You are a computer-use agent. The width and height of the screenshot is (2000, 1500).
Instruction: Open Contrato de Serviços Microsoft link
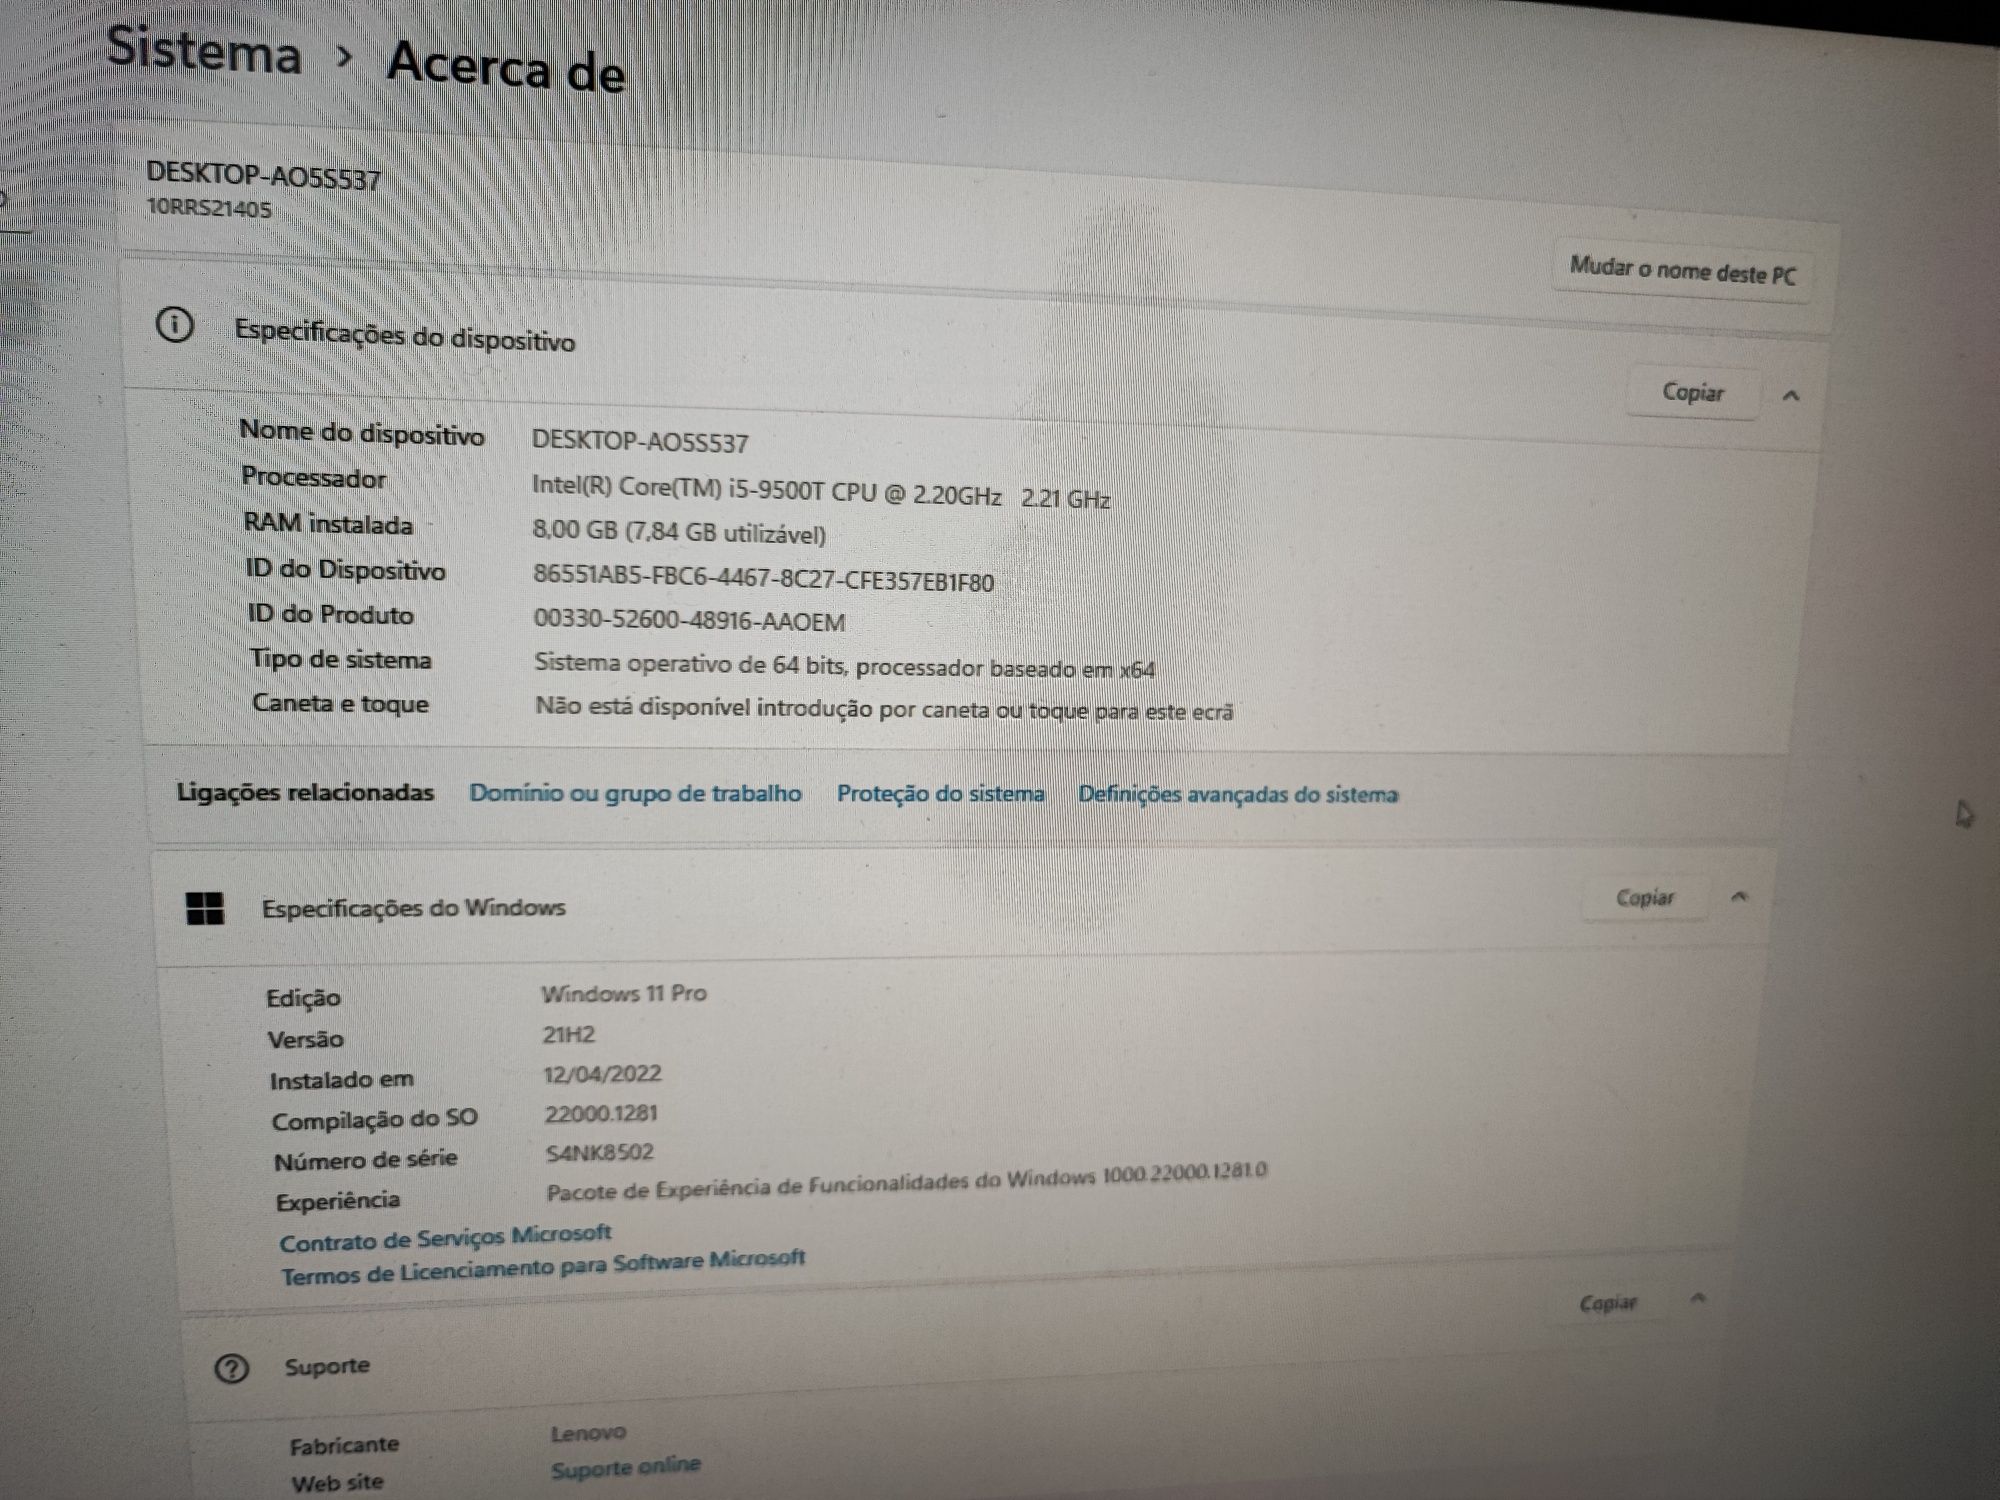[445, 1238]
